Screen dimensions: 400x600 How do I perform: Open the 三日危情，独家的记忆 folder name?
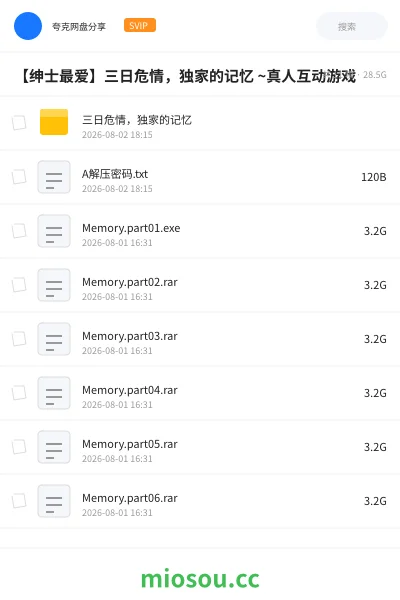[137, 120]
